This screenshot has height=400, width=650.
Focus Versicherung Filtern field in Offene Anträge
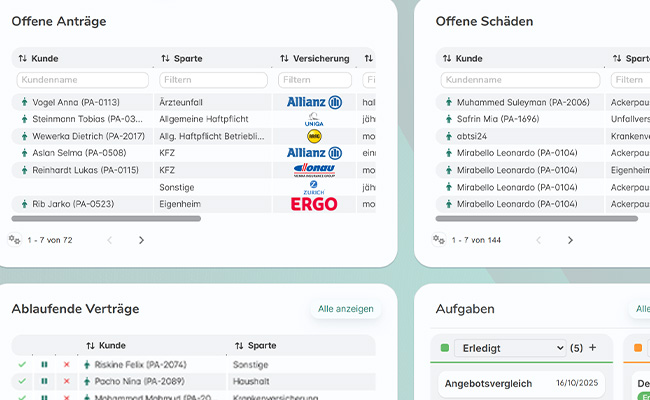coord(315,80)
